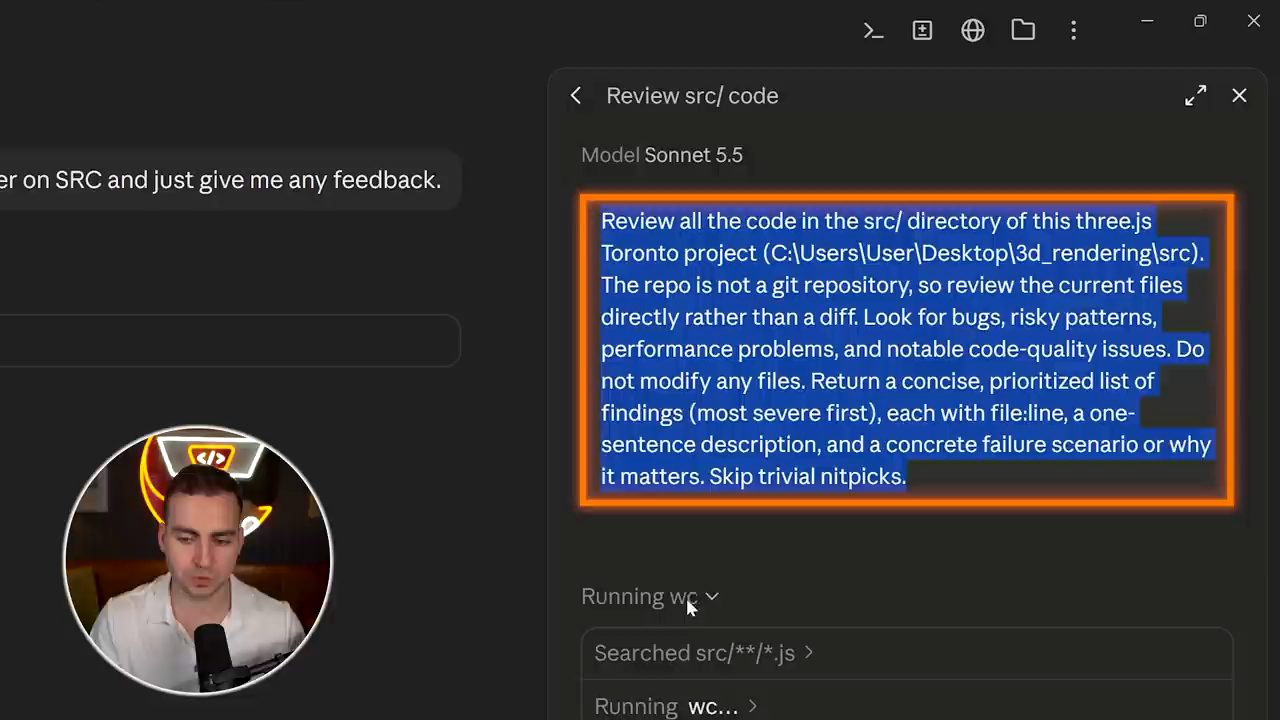Go back using the arrow beside 'Review src/ code'
This screenshot has width=1280, height=720.
[576, 96]
